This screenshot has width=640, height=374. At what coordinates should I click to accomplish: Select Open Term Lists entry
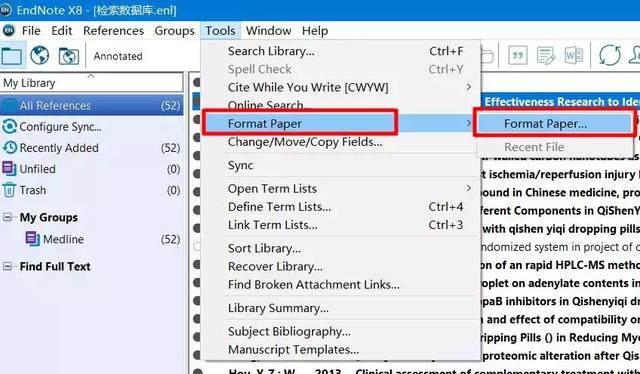(x=341, y=188)
